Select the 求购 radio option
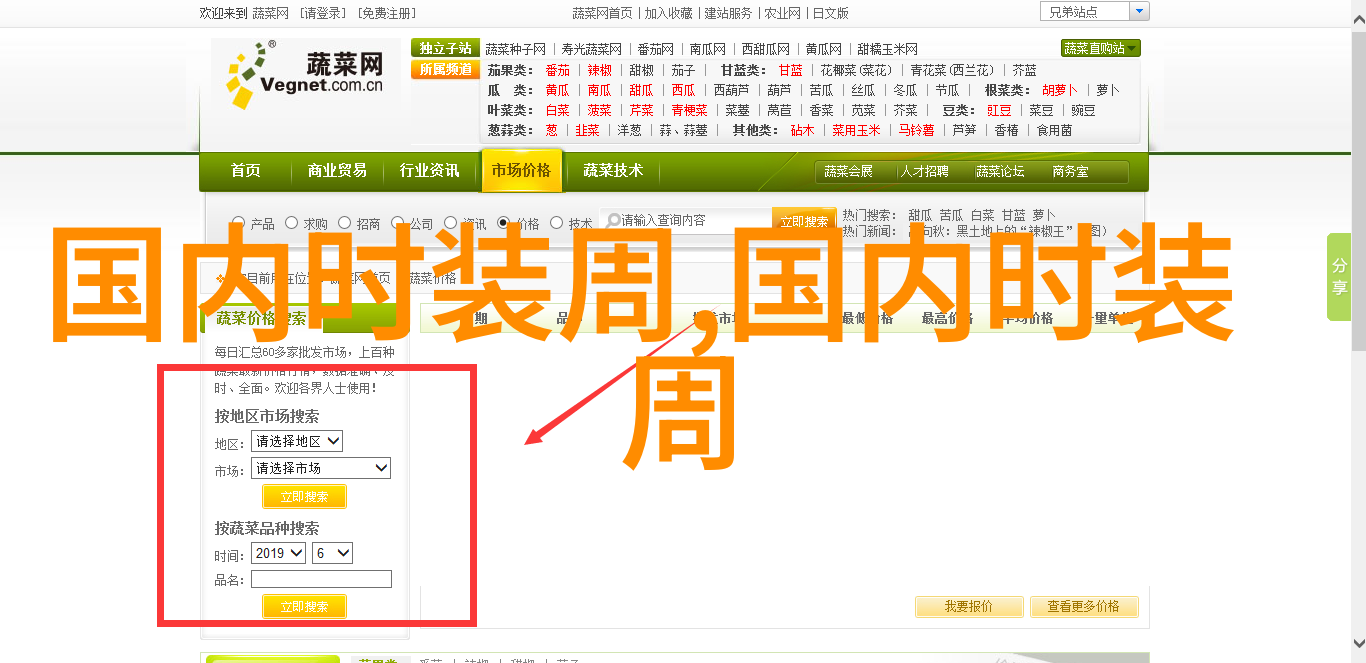The width and height of the screenshot is (1366, 663). click(291, 223)
